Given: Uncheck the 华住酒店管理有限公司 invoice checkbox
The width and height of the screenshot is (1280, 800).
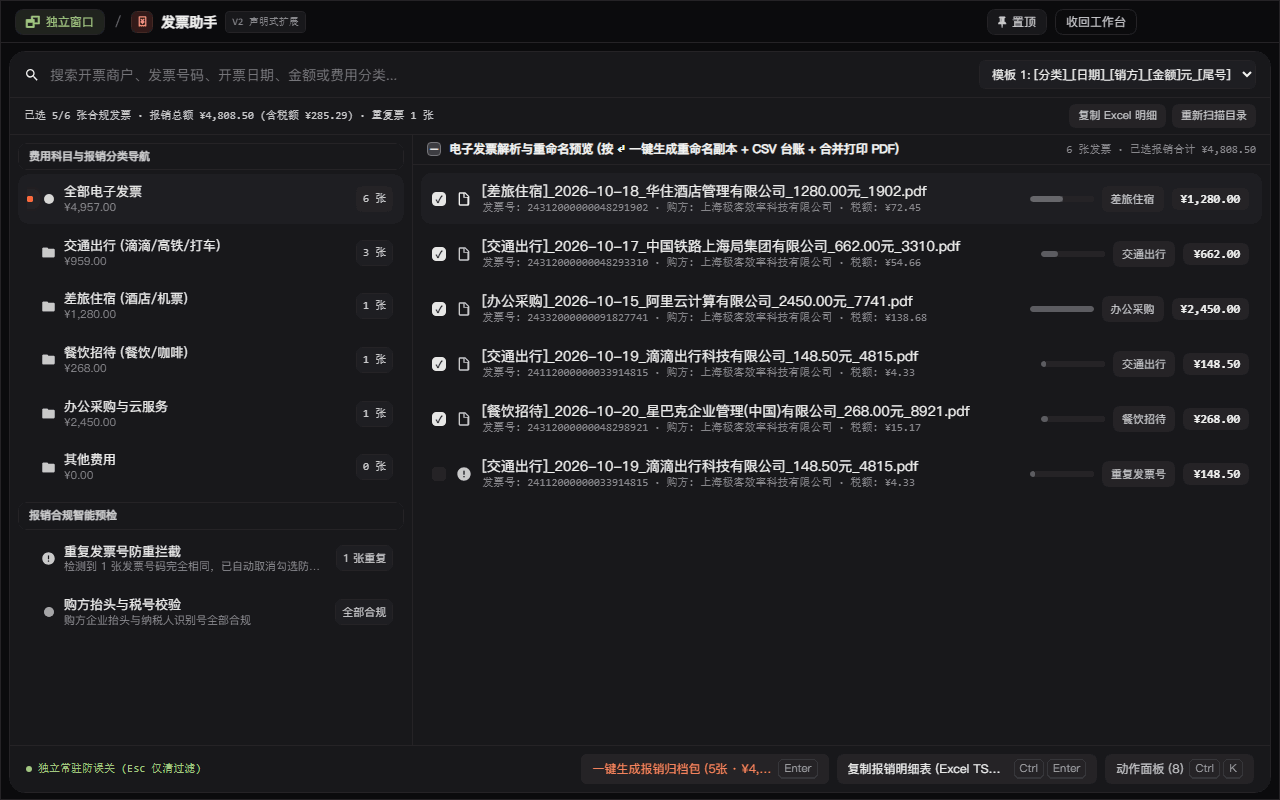Looking at the screenshot, I should [x=439, y=199].
